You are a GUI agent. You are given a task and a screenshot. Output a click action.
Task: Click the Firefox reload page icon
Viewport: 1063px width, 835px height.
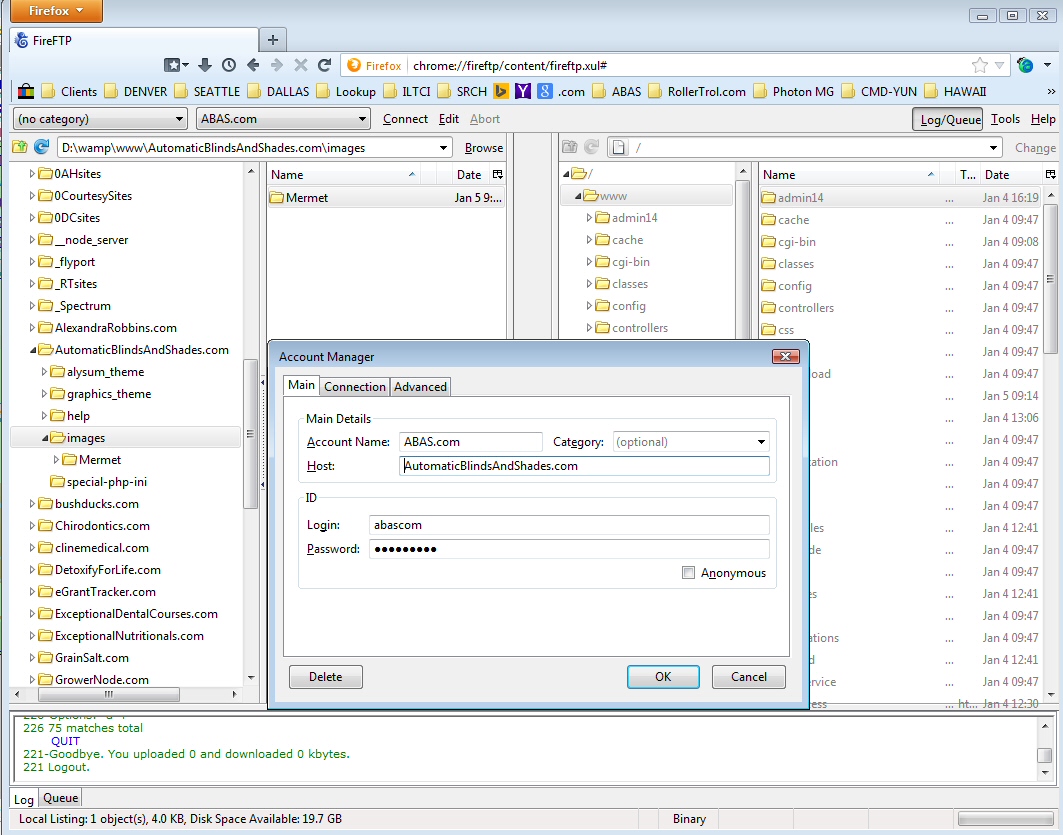click(x=324, y=65)
